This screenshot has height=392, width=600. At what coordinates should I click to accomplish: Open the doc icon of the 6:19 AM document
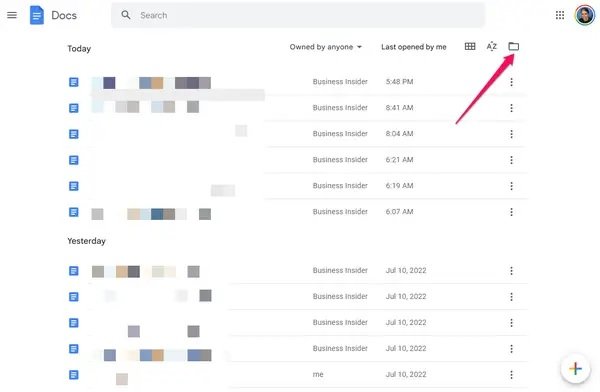(x=74, y=186)
